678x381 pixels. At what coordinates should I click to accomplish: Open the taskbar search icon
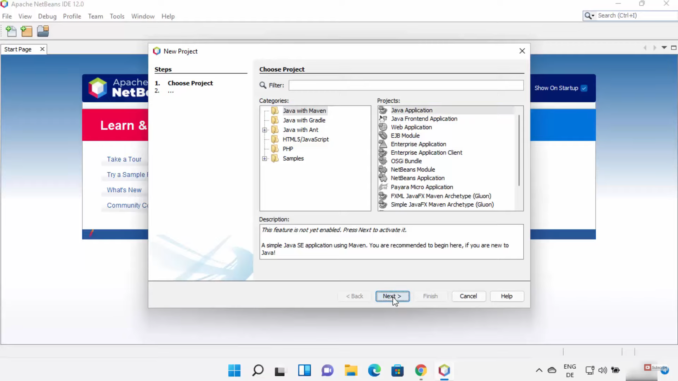coord(258,370)
